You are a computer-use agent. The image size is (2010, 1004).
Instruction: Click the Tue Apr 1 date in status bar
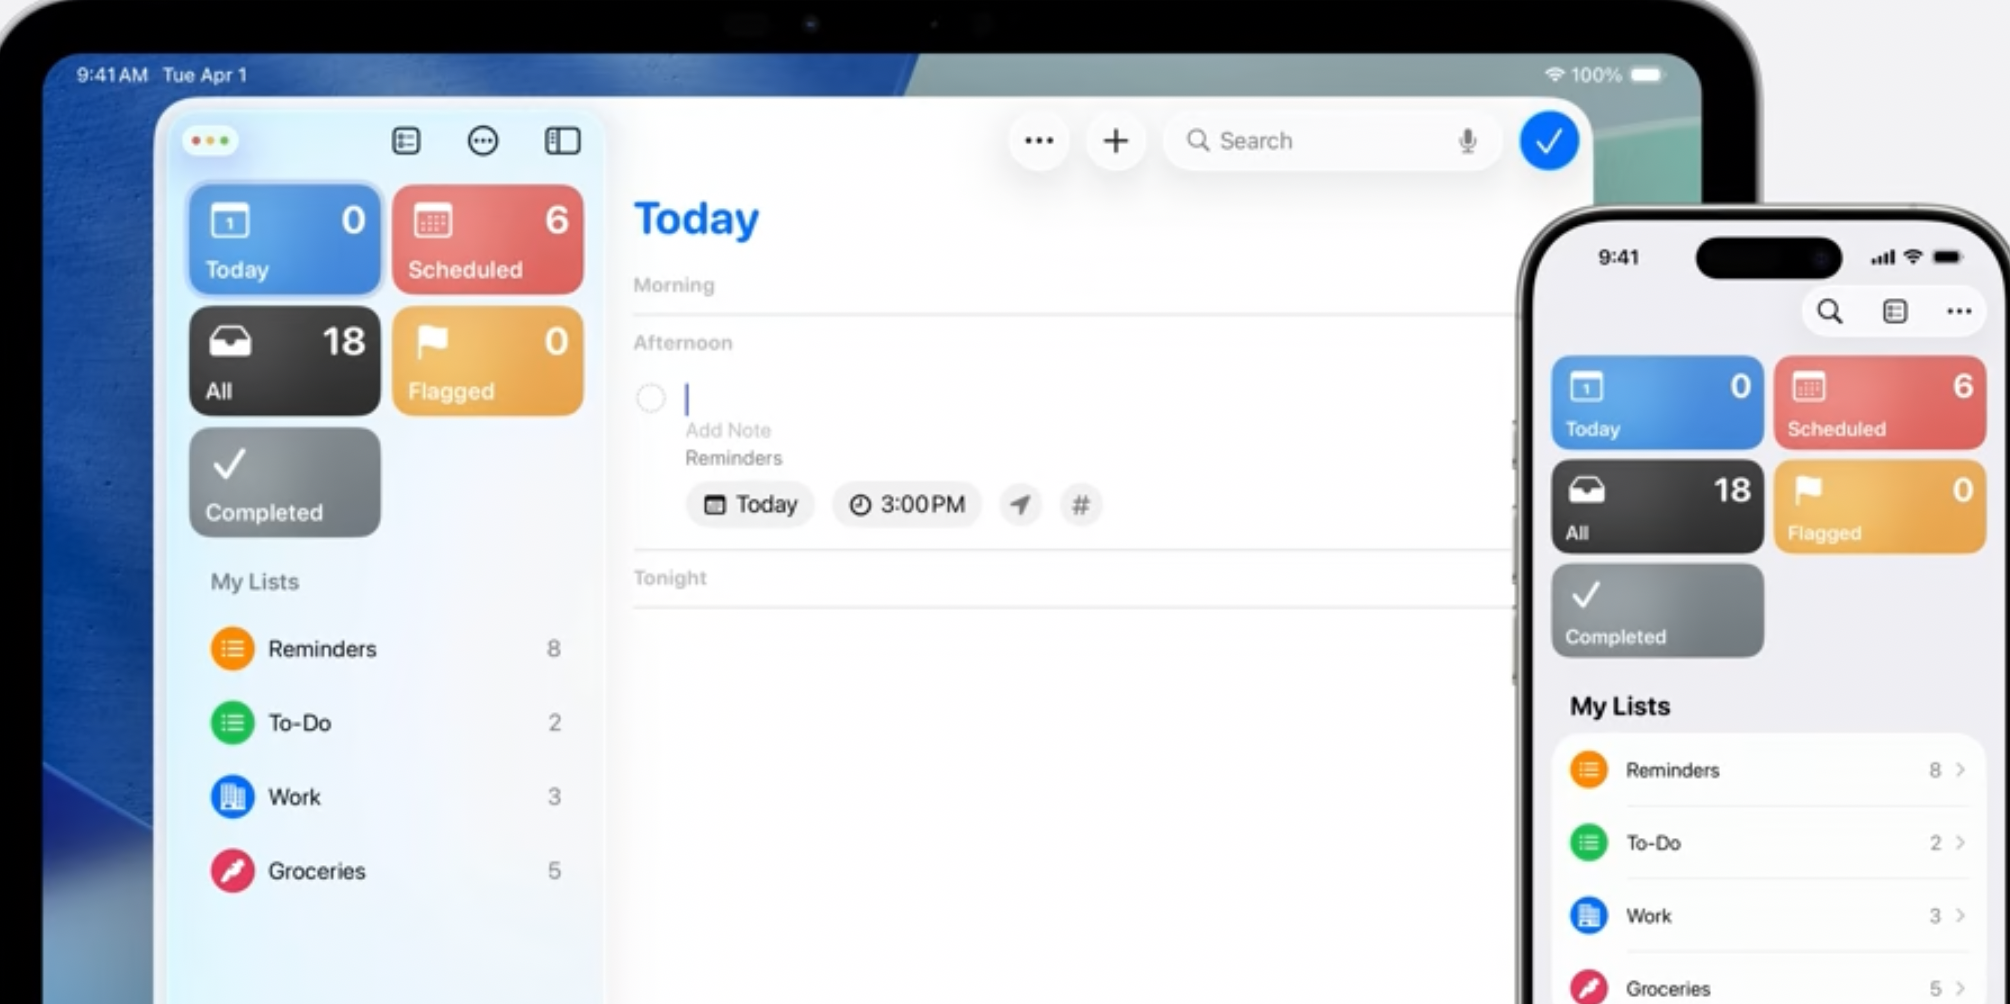point(205,75)
